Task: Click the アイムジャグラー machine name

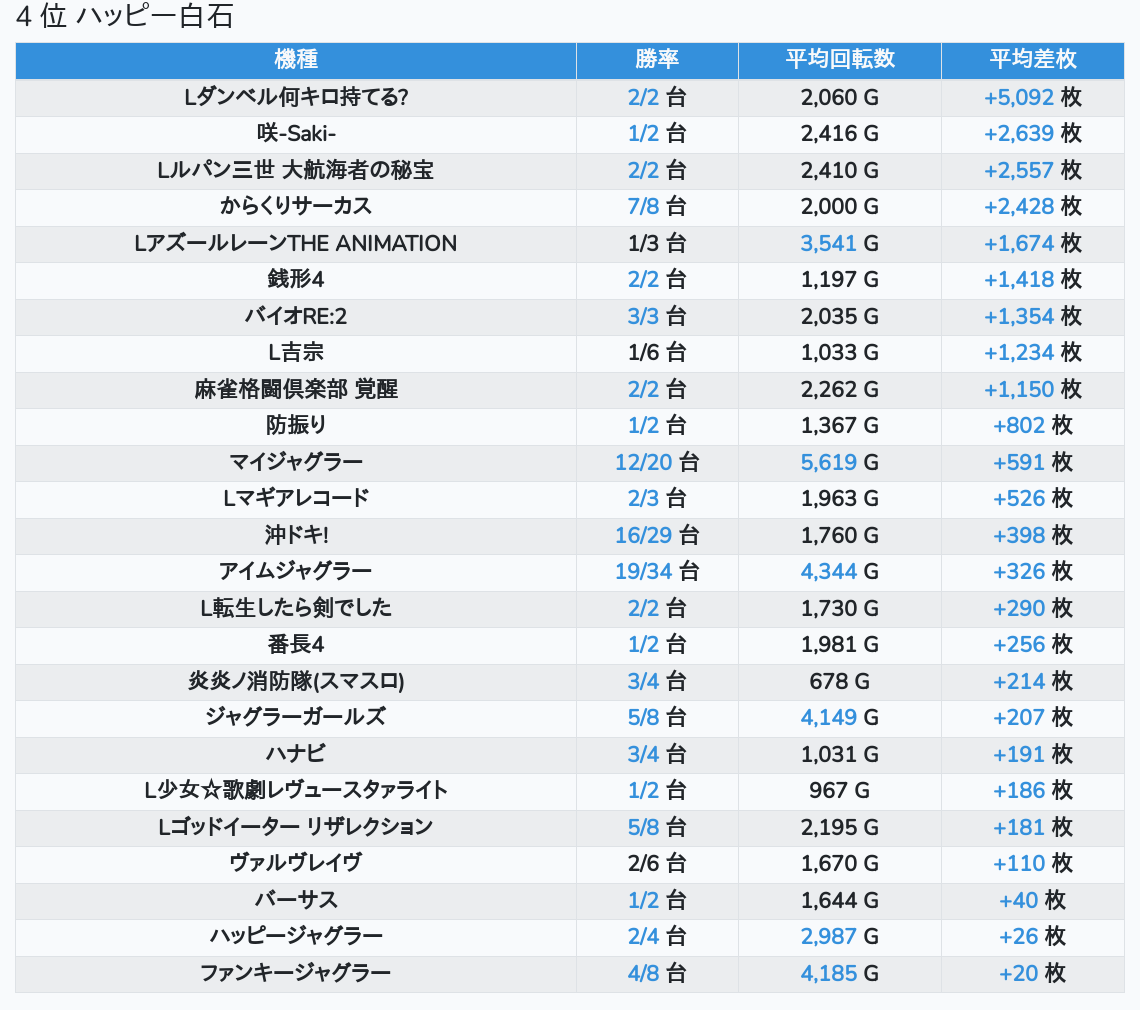Action: click(296, 572)
